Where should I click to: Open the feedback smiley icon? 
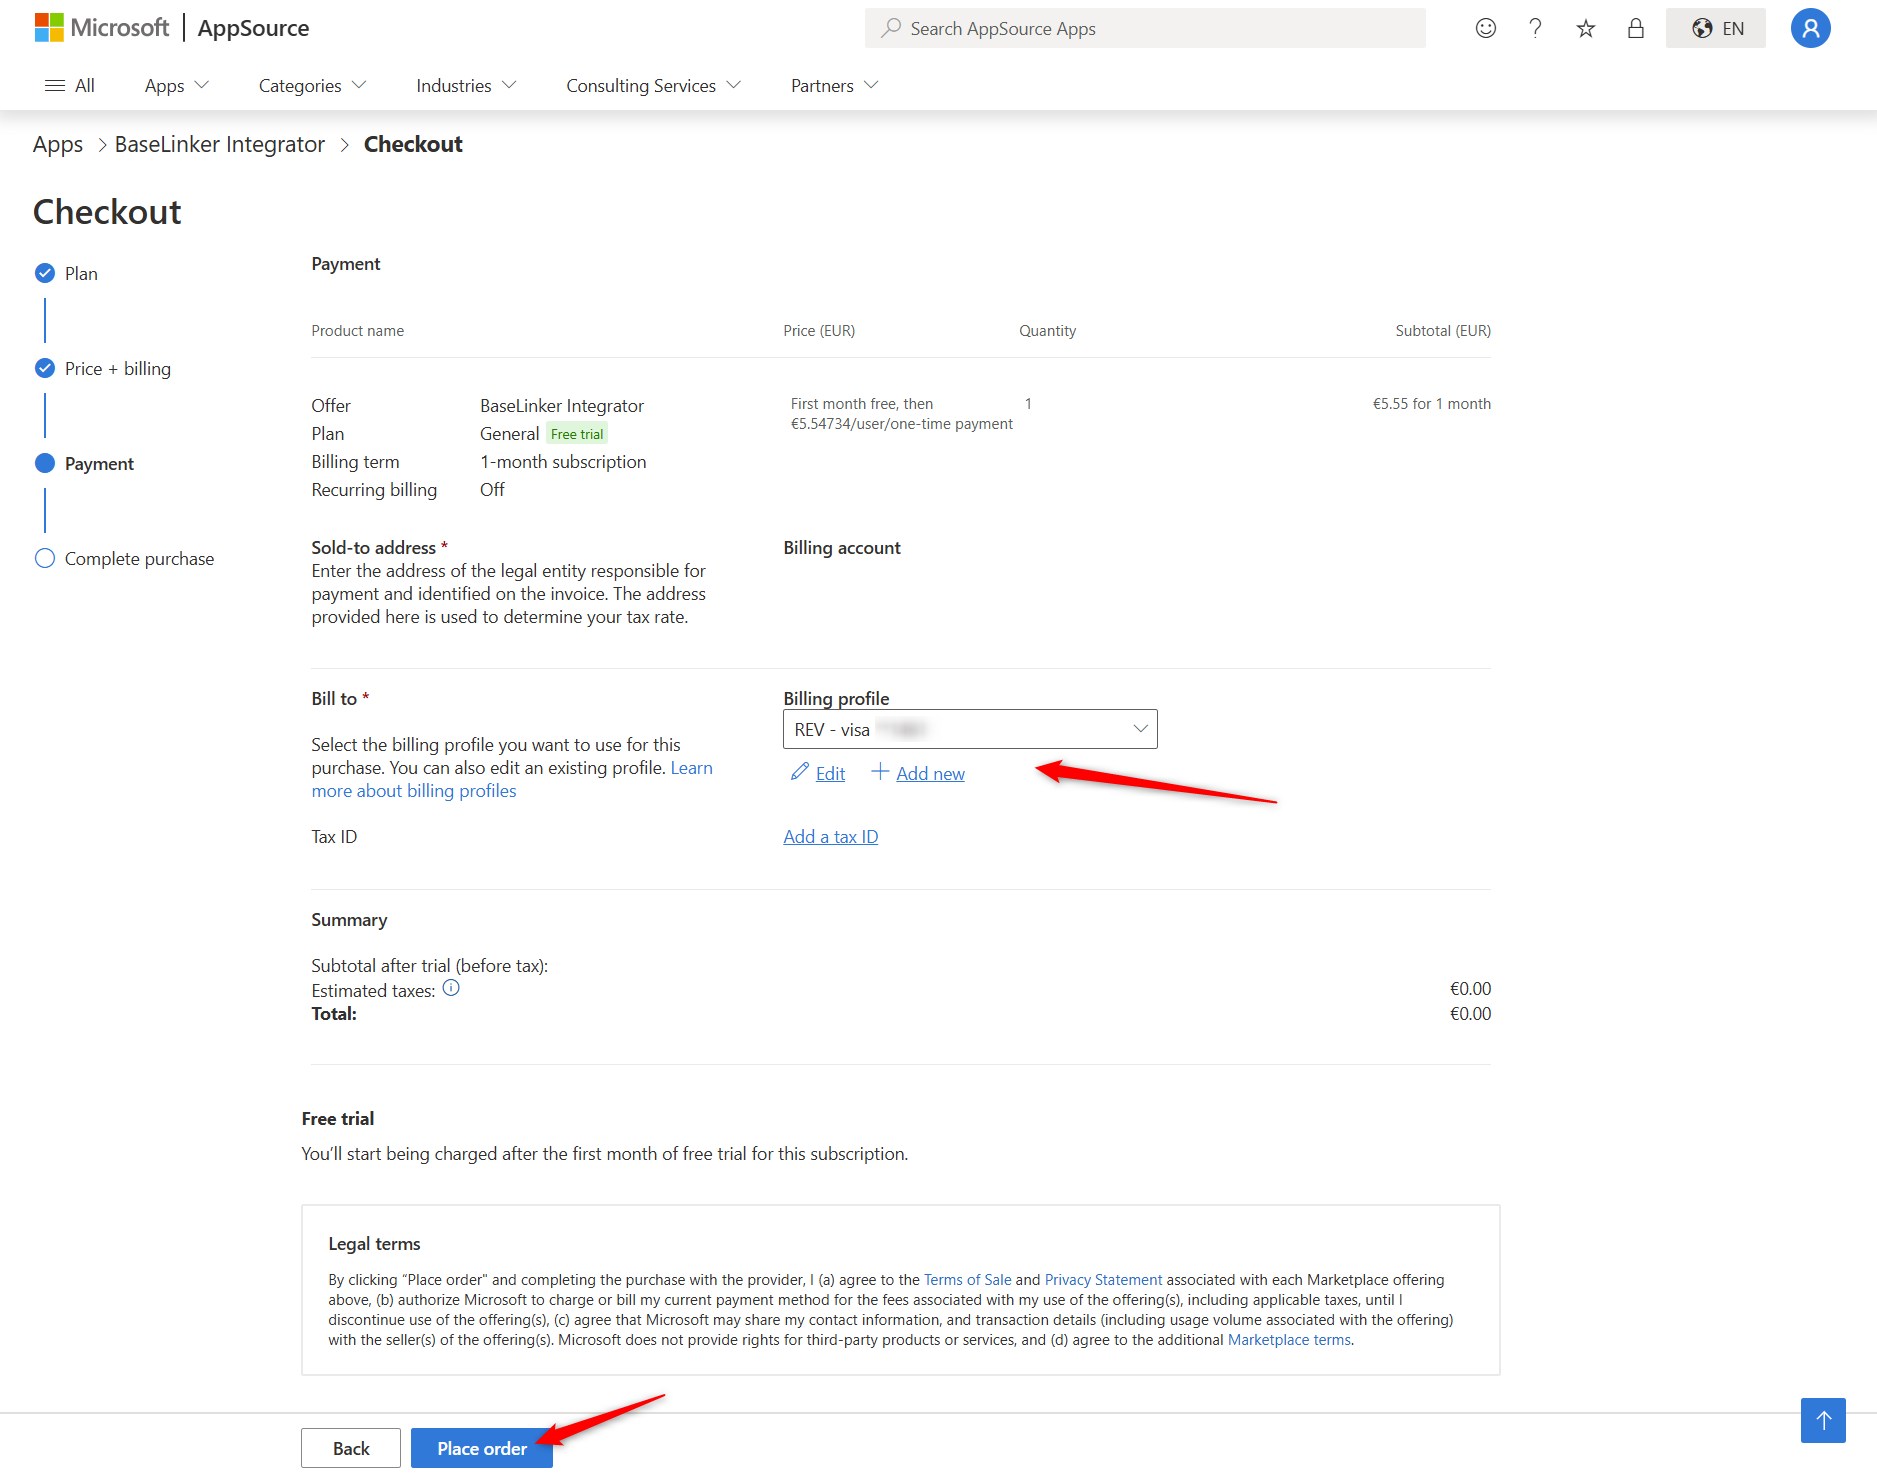point(1486,28)
